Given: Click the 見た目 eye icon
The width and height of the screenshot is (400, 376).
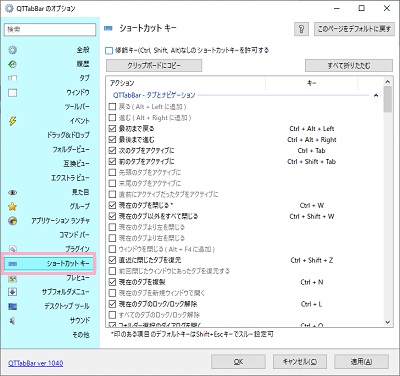Looking at the screenshot, I should pyautogui.click(x=12, y=192).
